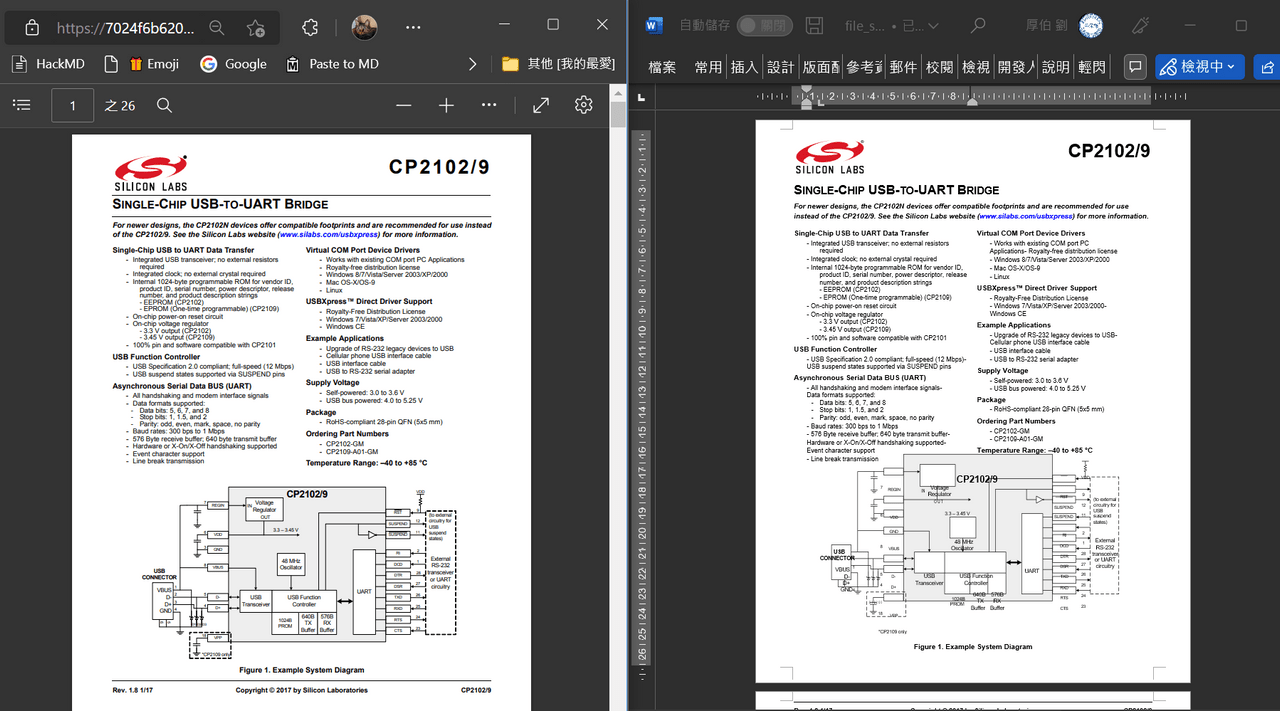Zoom in the PDF view
Image resolution: width=1280 pixels, height=711 pixels.
447,105
